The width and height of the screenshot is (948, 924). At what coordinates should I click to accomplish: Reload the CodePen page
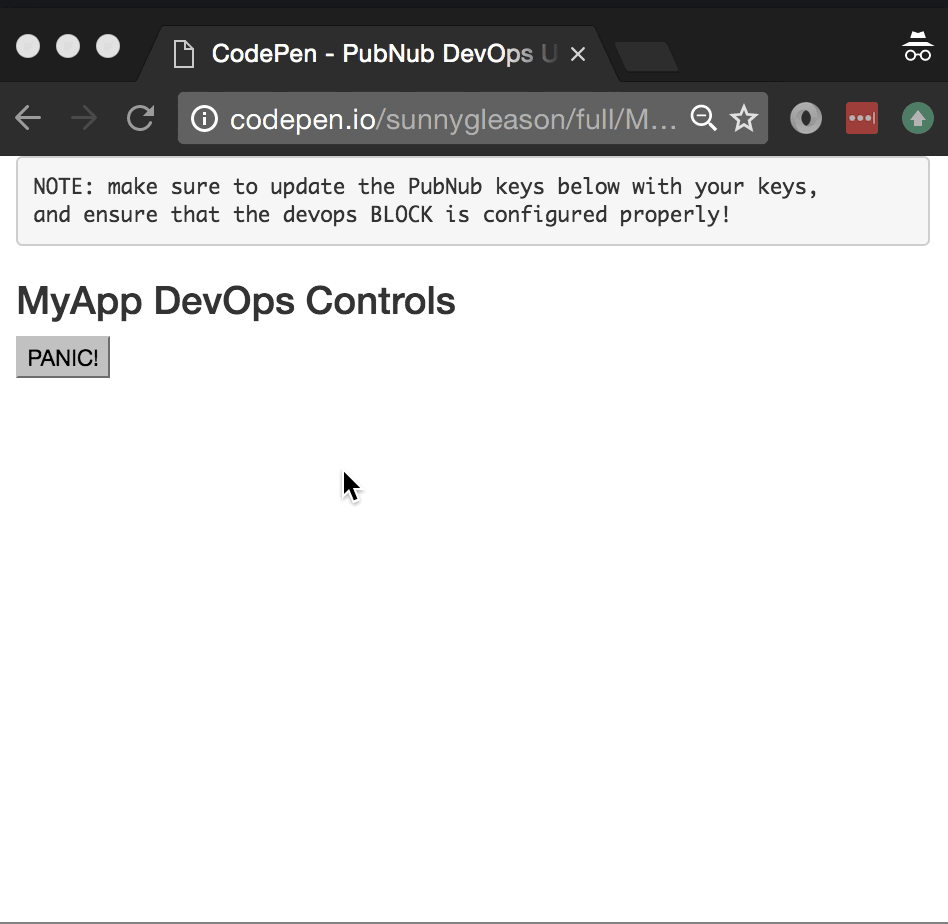(x=140, y=119)
